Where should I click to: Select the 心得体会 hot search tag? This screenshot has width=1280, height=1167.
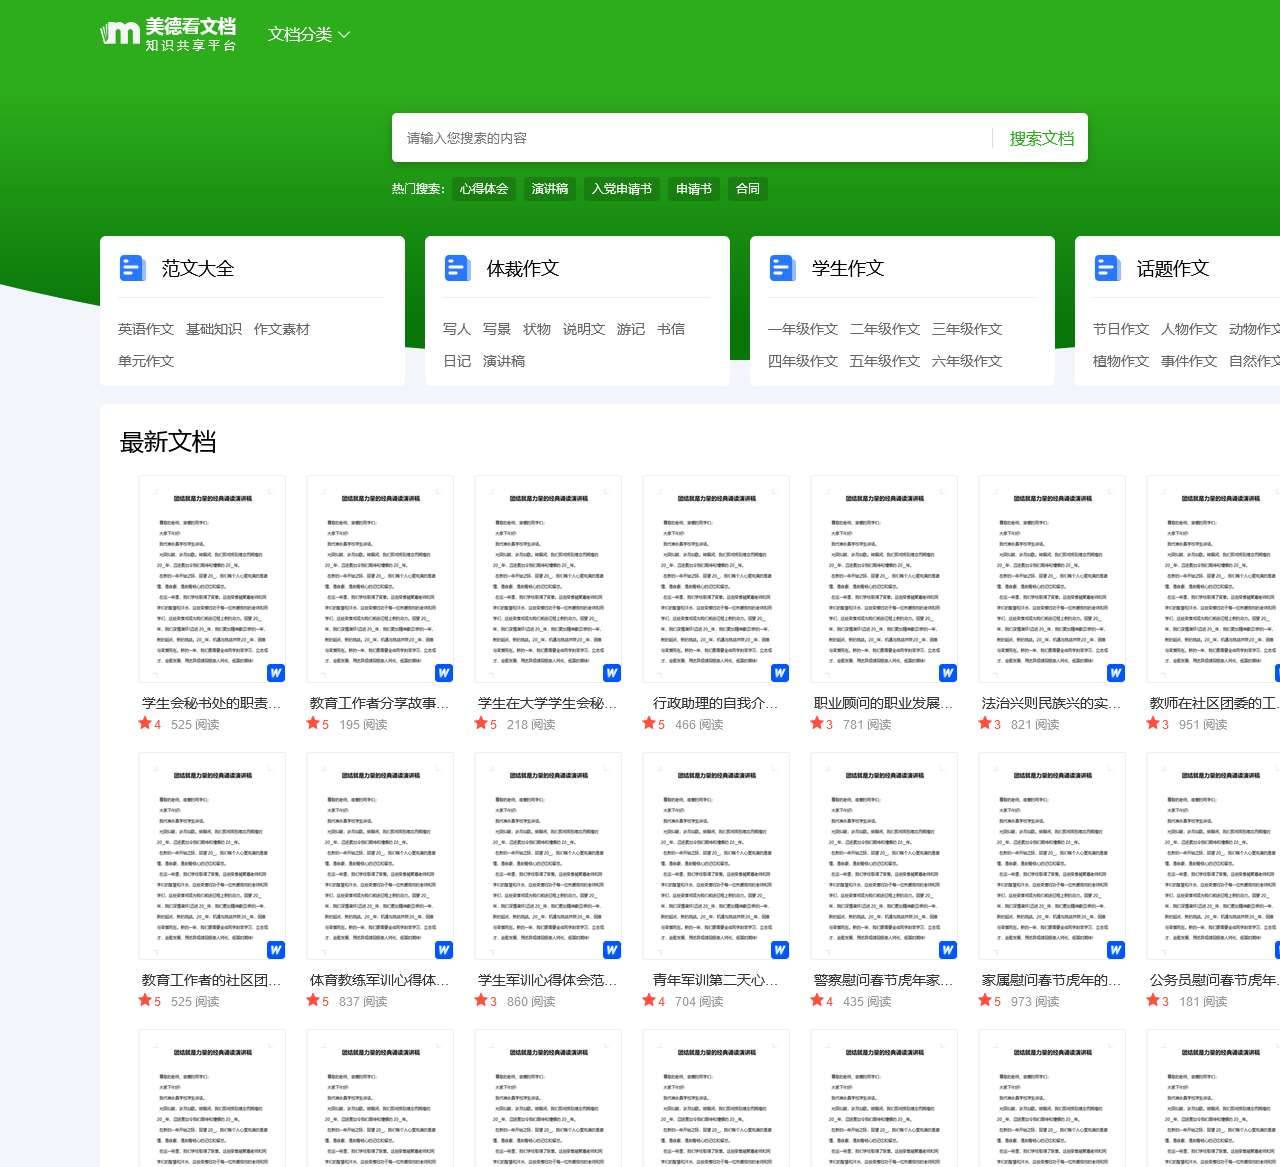(484, 189)
